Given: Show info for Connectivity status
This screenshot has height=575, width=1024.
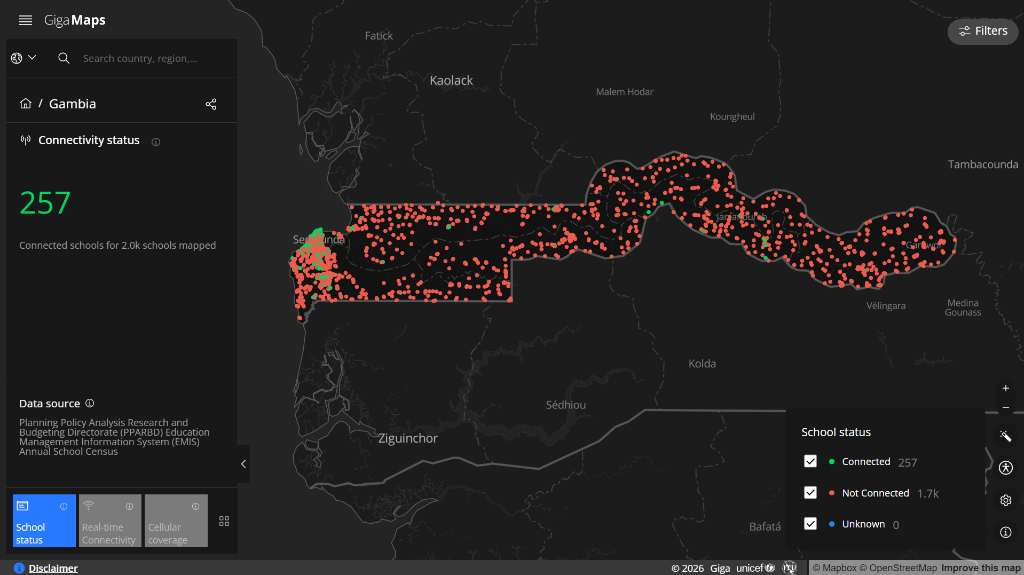Looking at the screenshot, I should (155, 141).
